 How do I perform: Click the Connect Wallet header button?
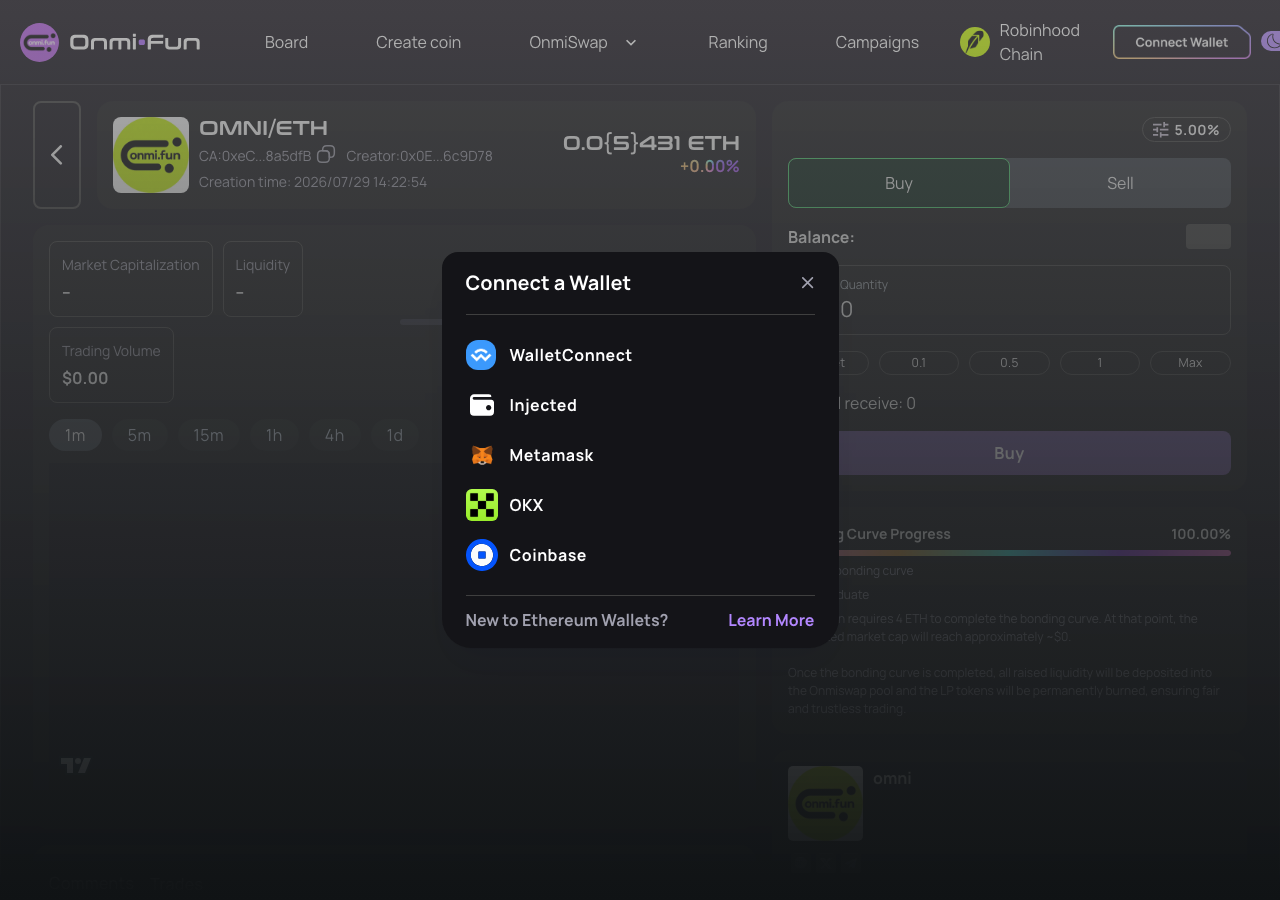(1182, 42)
